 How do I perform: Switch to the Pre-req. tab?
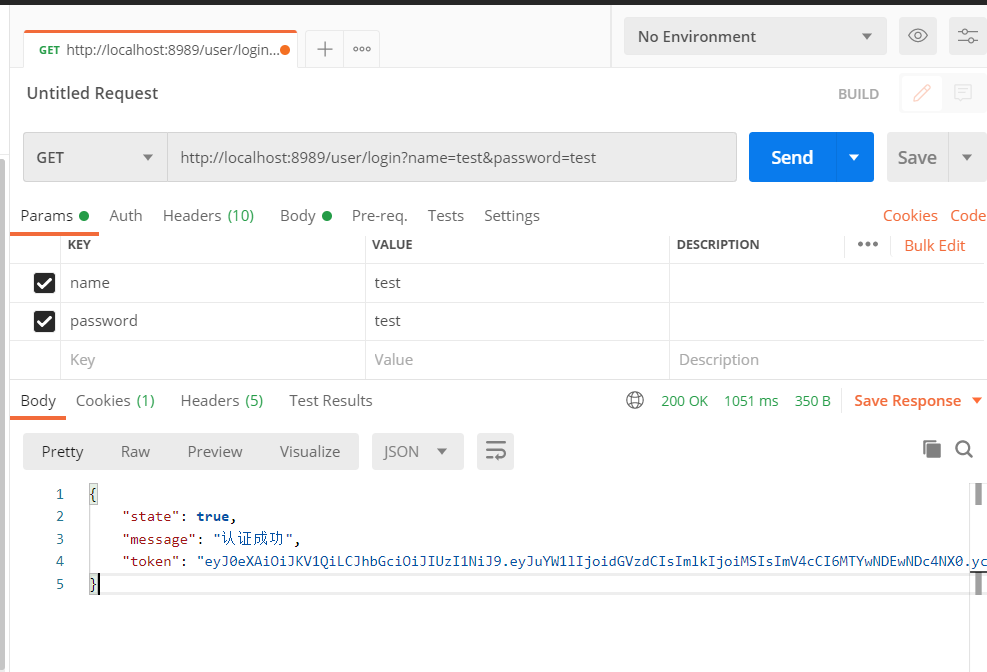pos(380,216)
